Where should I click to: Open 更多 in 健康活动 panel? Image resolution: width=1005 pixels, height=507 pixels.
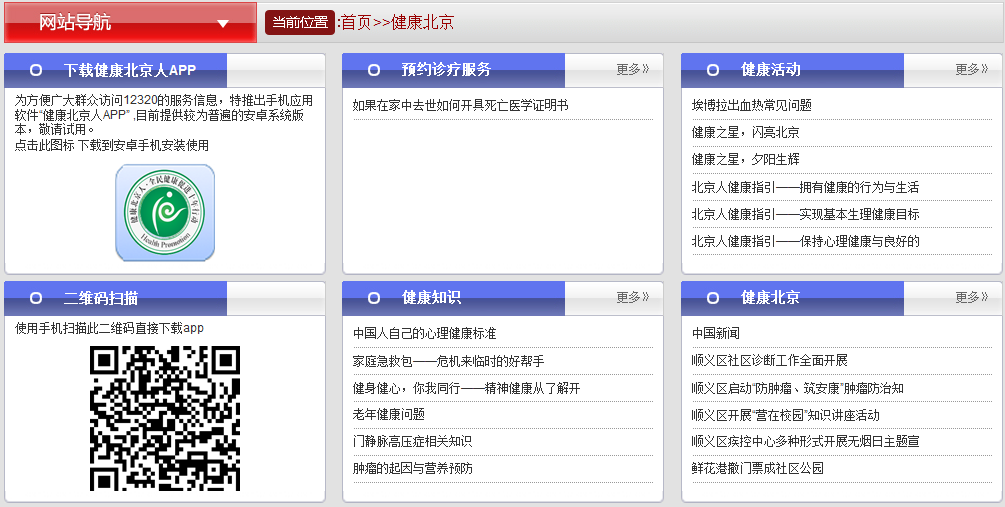[x=972, y=69]
